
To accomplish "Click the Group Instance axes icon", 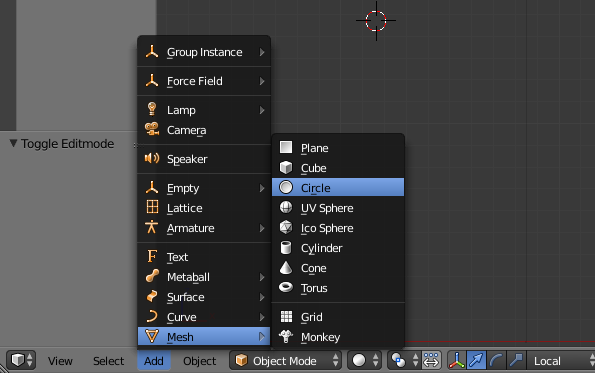I will [152, 52].
